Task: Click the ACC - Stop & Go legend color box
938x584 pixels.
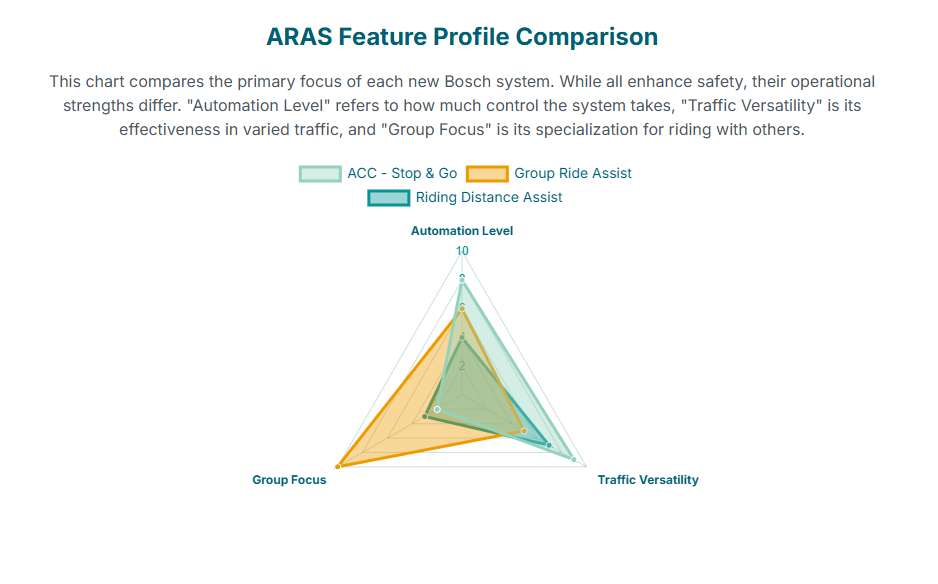Action: pos(320,174)
